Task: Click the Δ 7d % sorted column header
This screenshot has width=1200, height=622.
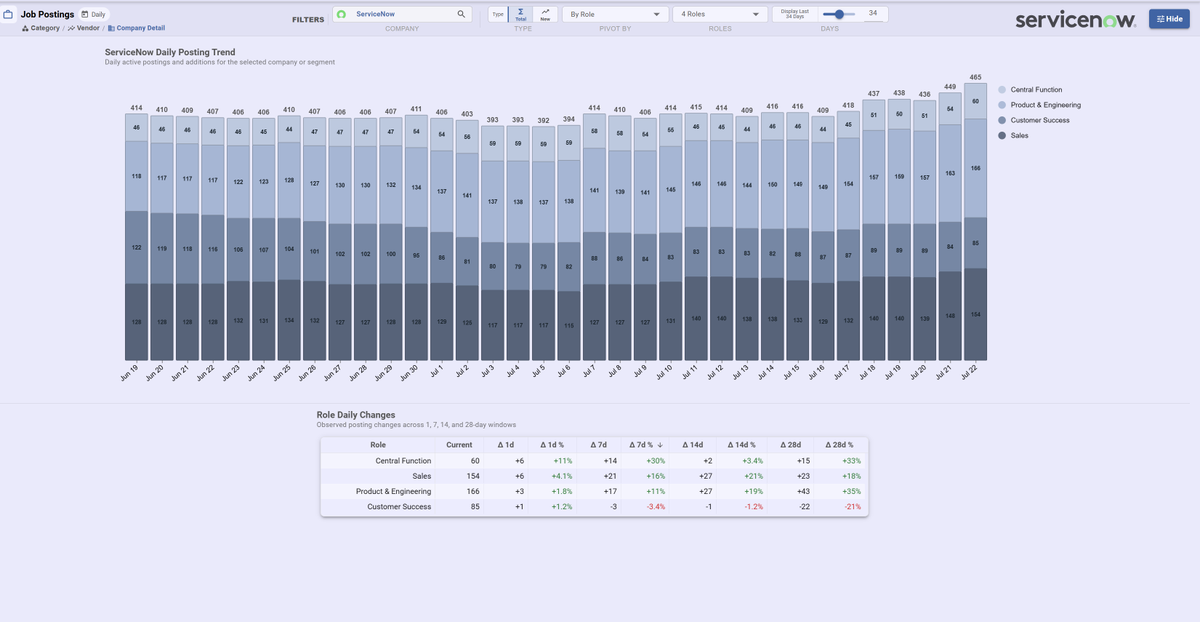Action: (648, 445)
